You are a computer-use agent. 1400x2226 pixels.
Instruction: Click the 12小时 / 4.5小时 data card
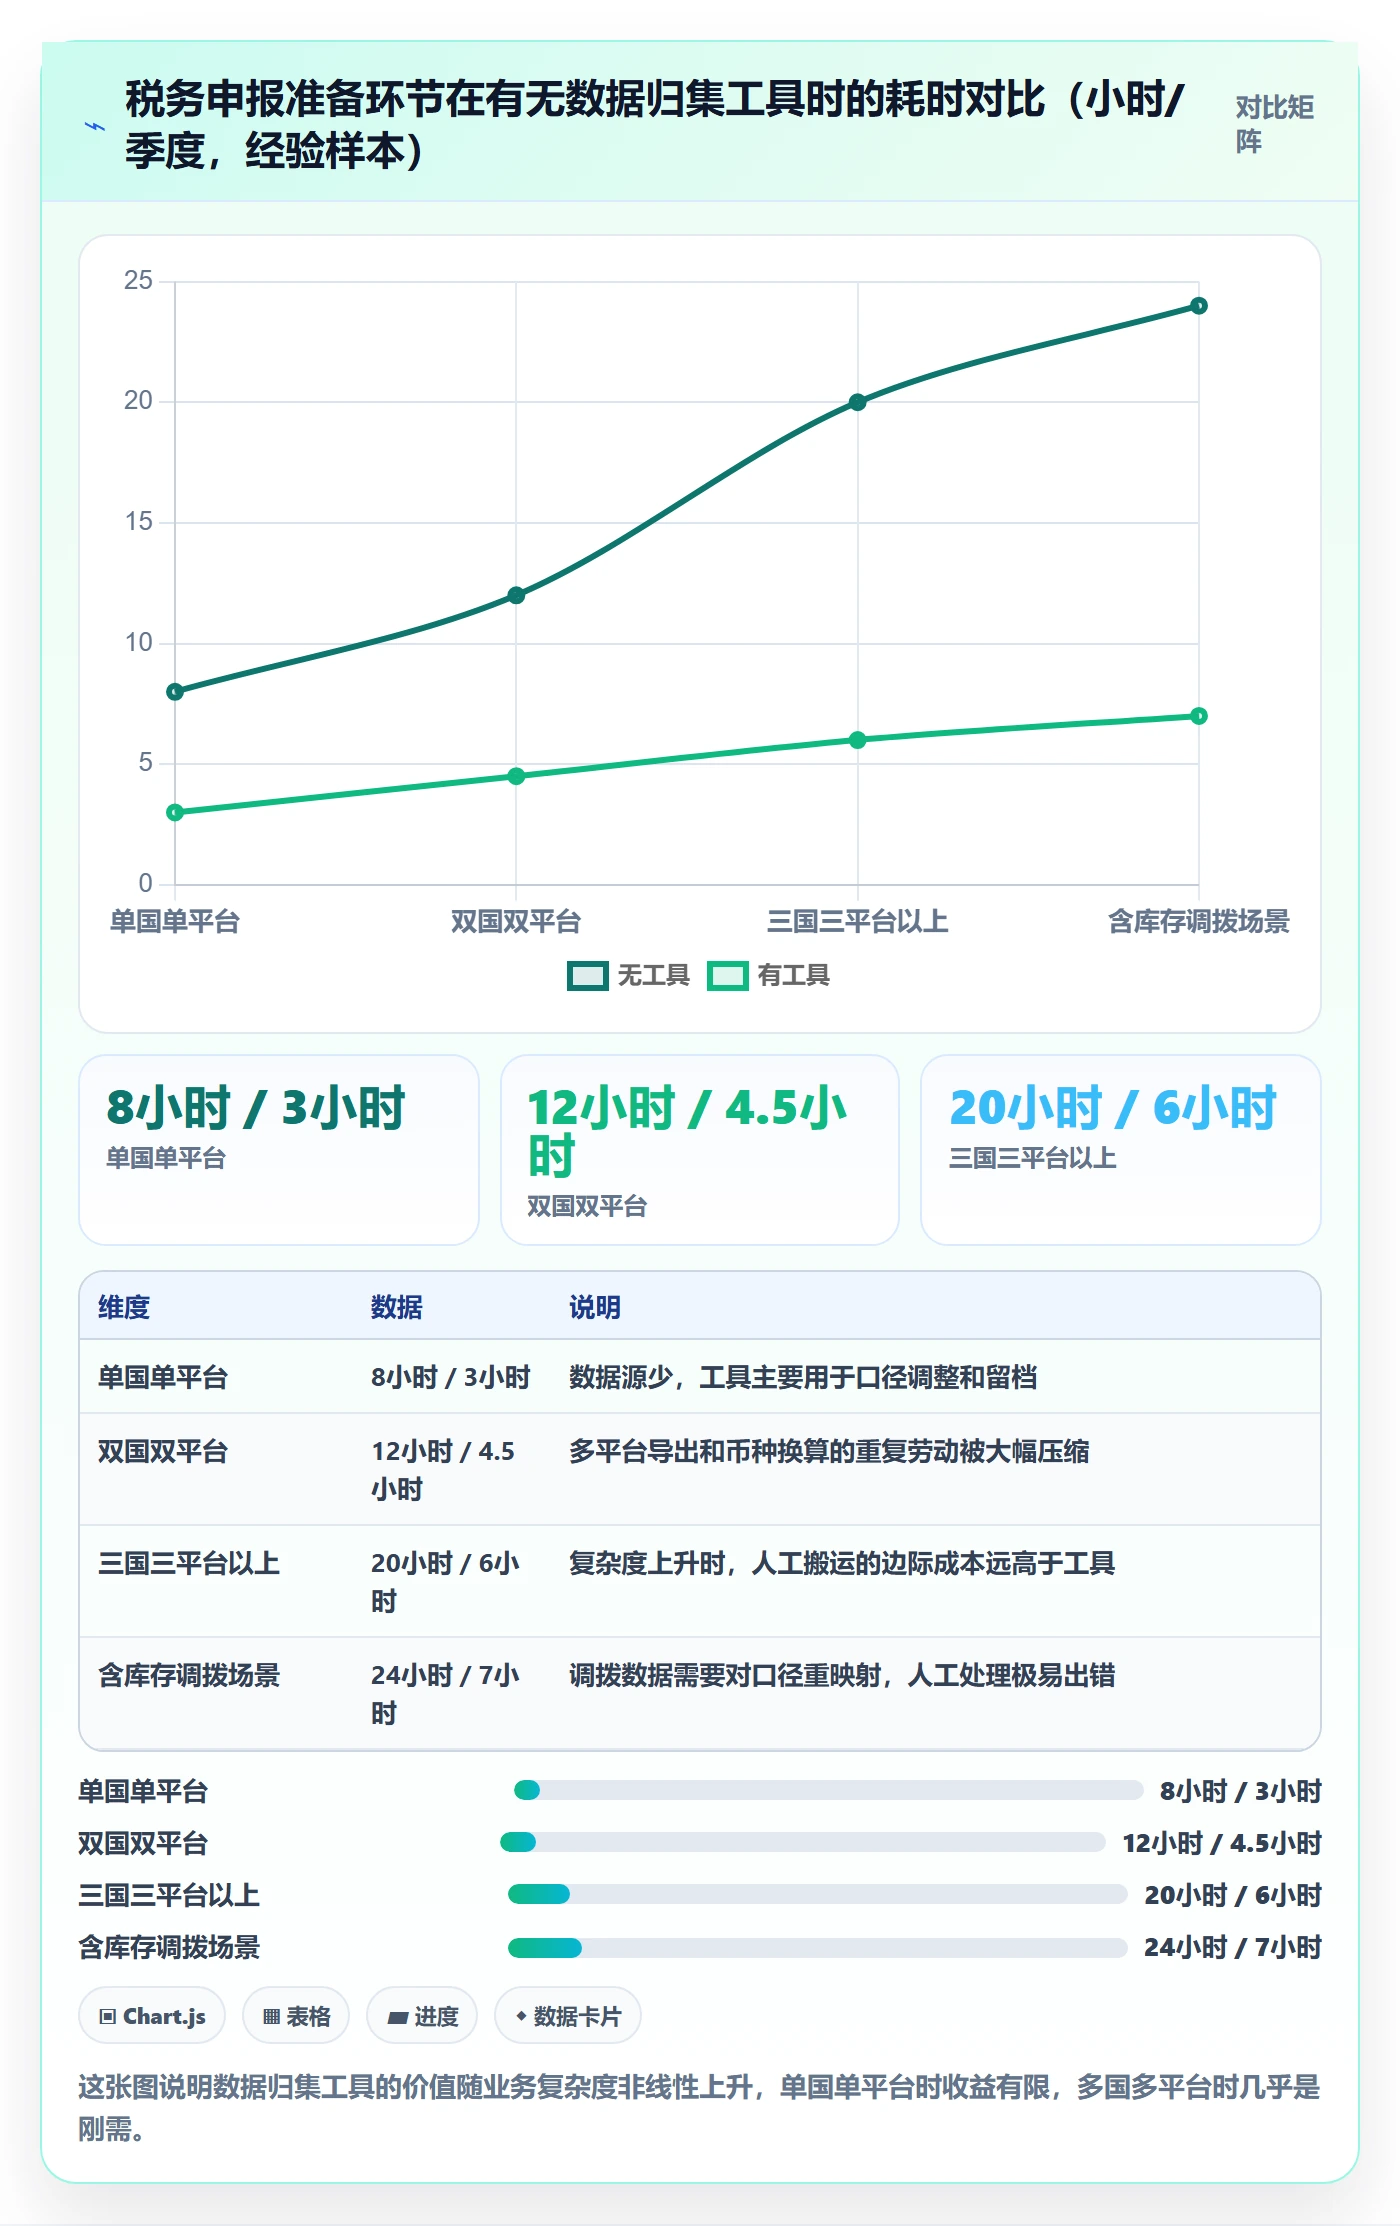pos(700,1150)
